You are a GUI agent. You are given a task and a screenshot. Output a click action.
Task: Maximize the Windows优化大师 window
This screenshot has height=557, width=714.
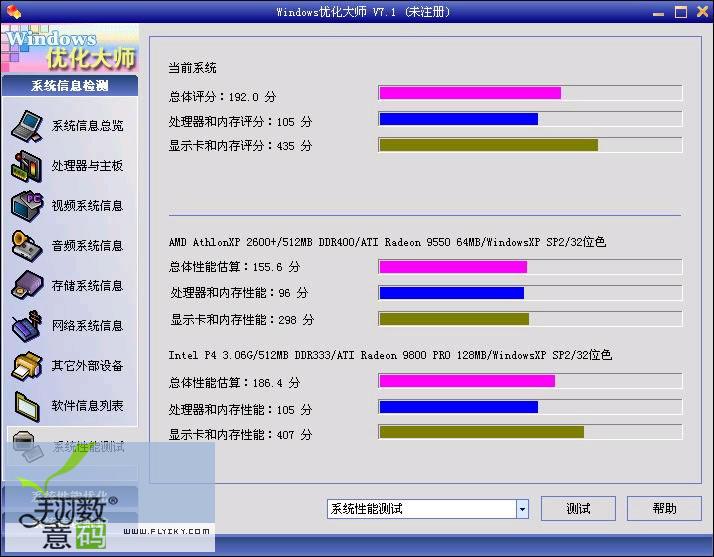(681, 12)
